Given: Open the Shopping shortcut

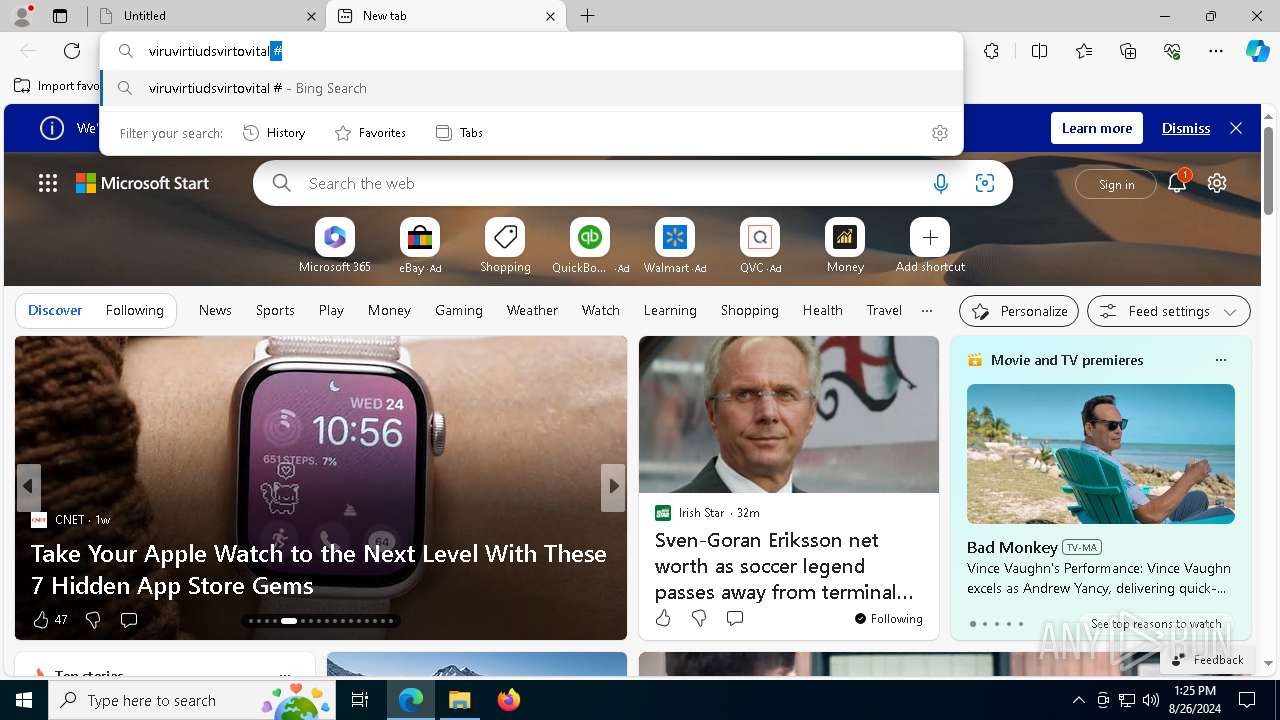Looking at the screenshot, I should point(505,246).
